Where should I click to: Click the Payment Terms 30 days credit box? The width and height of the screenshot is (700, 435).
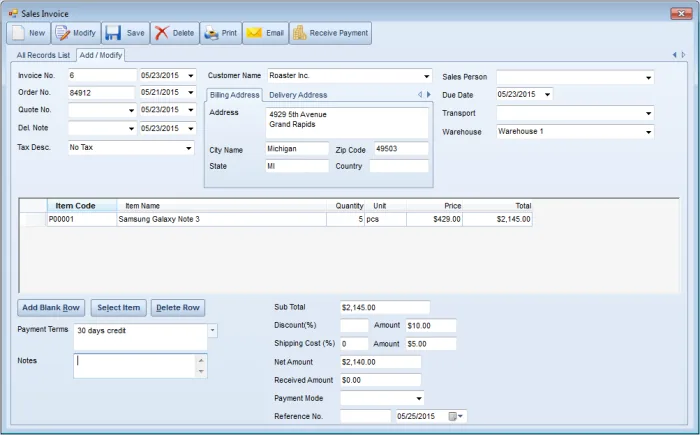tap(140, 337)
